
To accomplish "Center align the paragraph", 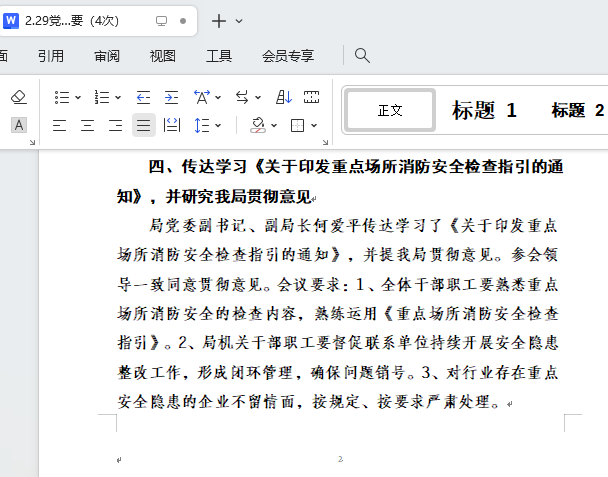I will [87, 125].
